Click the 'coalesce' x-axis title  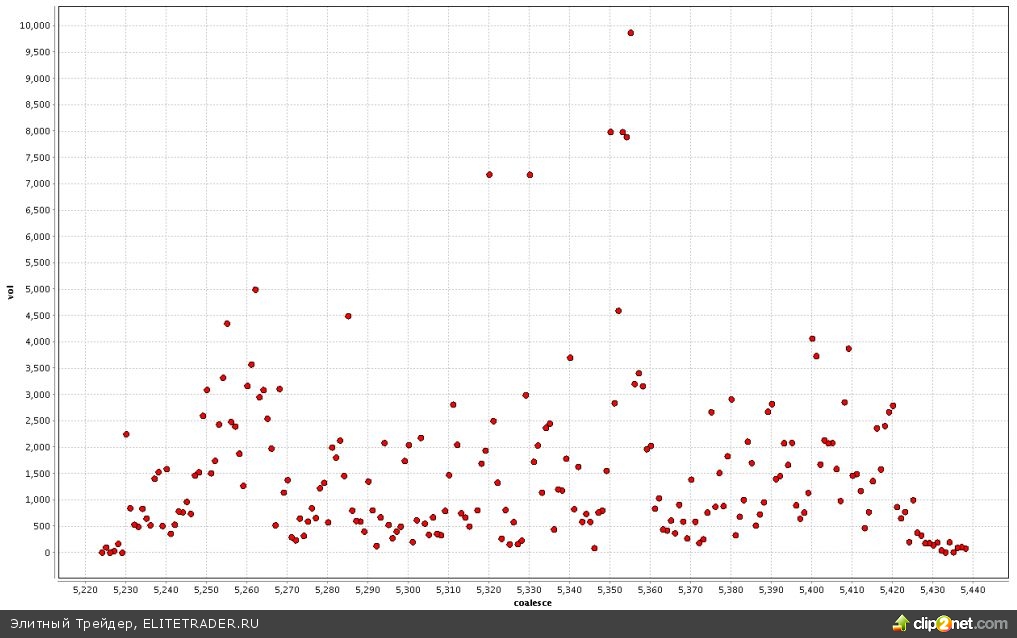[x=533, y=602]
